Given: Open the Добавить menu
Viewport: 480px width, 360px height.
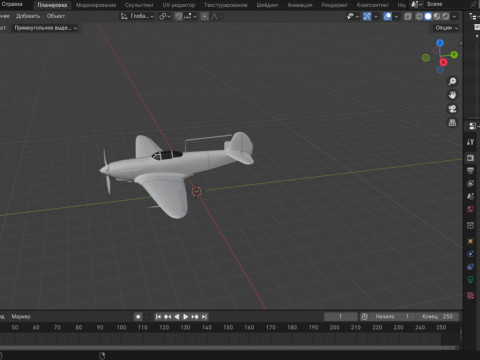Looking at the screenshot, I should (28, 16).
